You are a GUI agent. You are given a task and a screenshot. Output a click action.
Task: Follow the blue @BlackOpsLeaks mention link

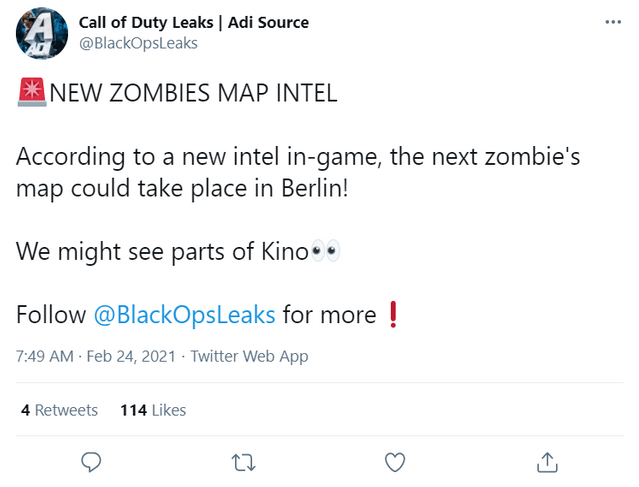(184, 314)
